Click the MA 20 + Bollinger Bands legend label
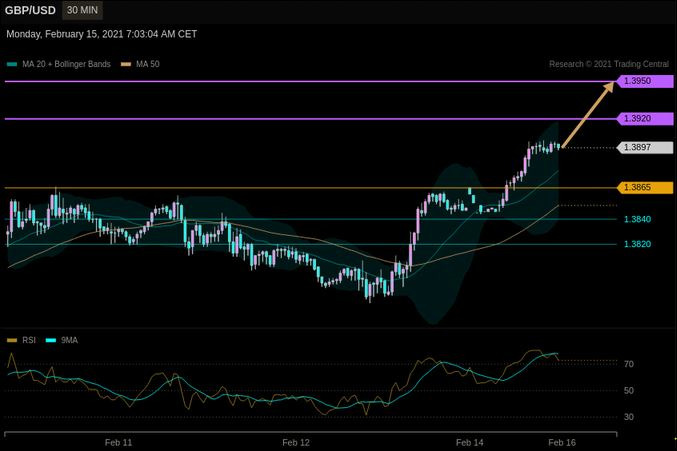 [x=66, y=64]
